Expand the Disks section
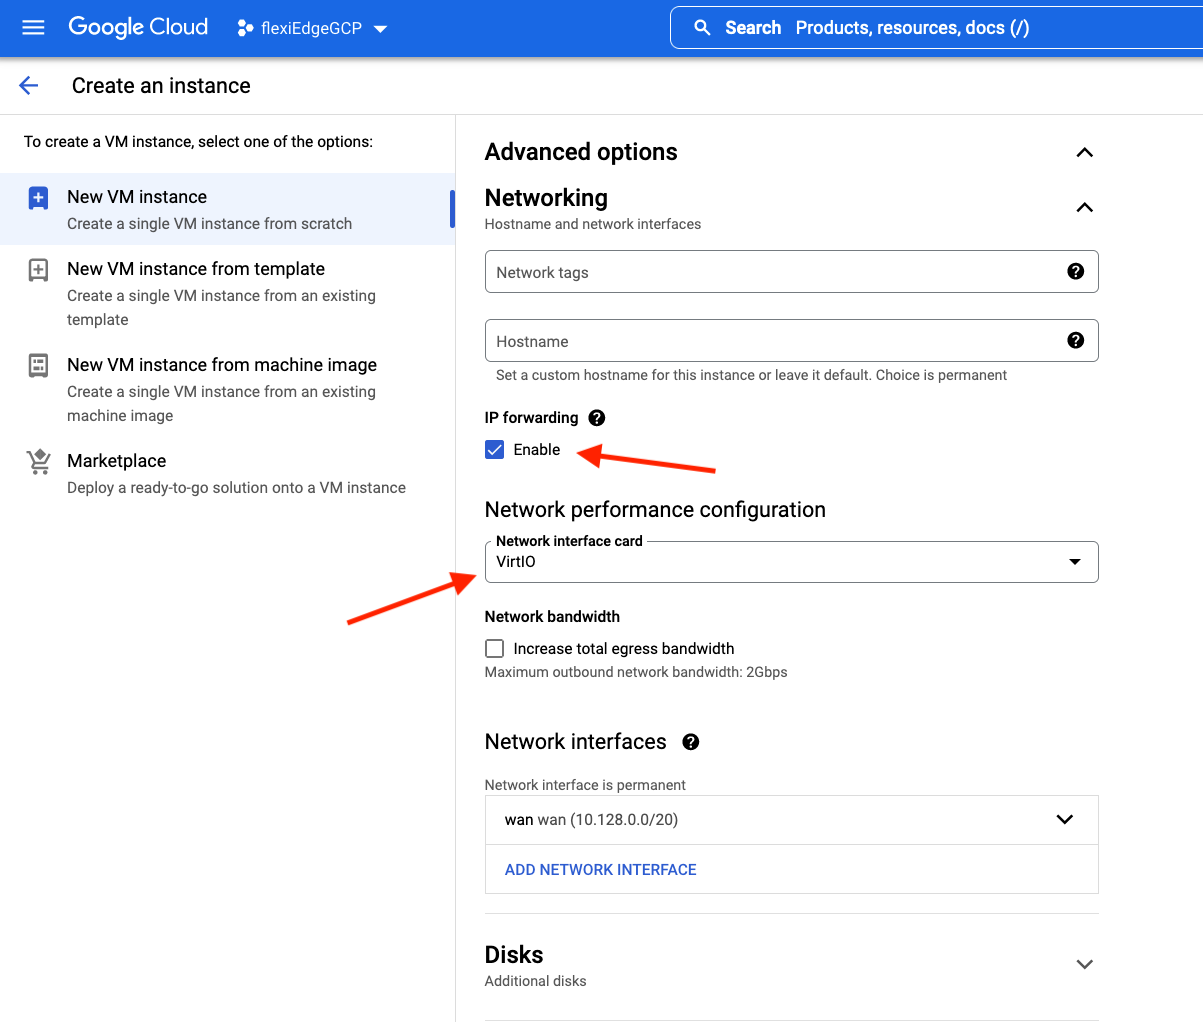The image size is (1203, 1022). [1084, 964]
